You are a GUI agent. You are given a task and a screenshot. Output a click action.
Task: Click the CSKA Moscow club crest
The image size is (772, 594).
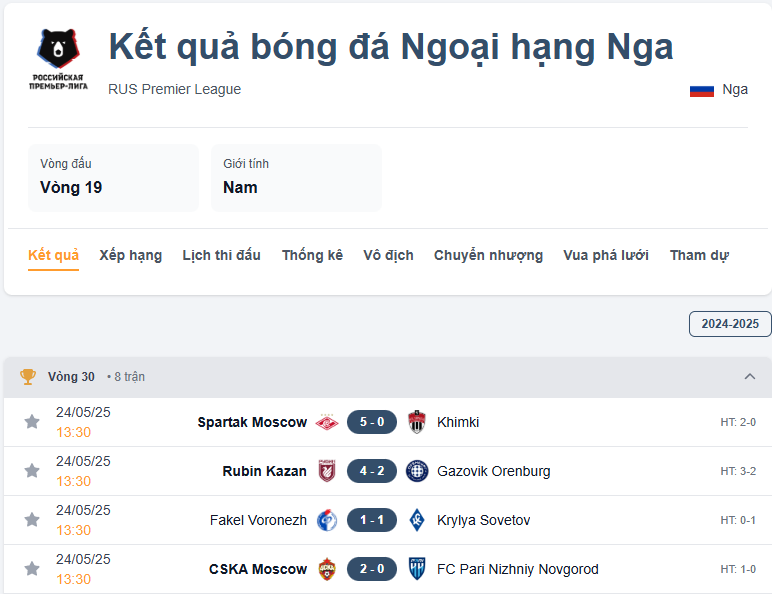coord(326,569)
